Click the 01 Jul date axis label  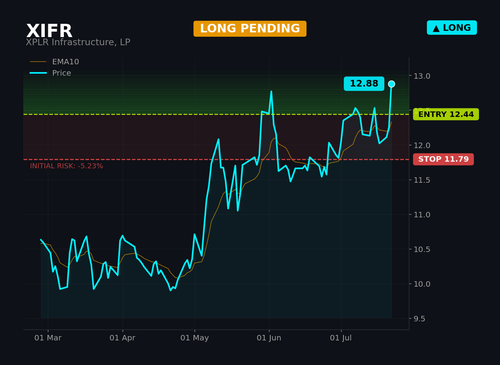point(341,338)
